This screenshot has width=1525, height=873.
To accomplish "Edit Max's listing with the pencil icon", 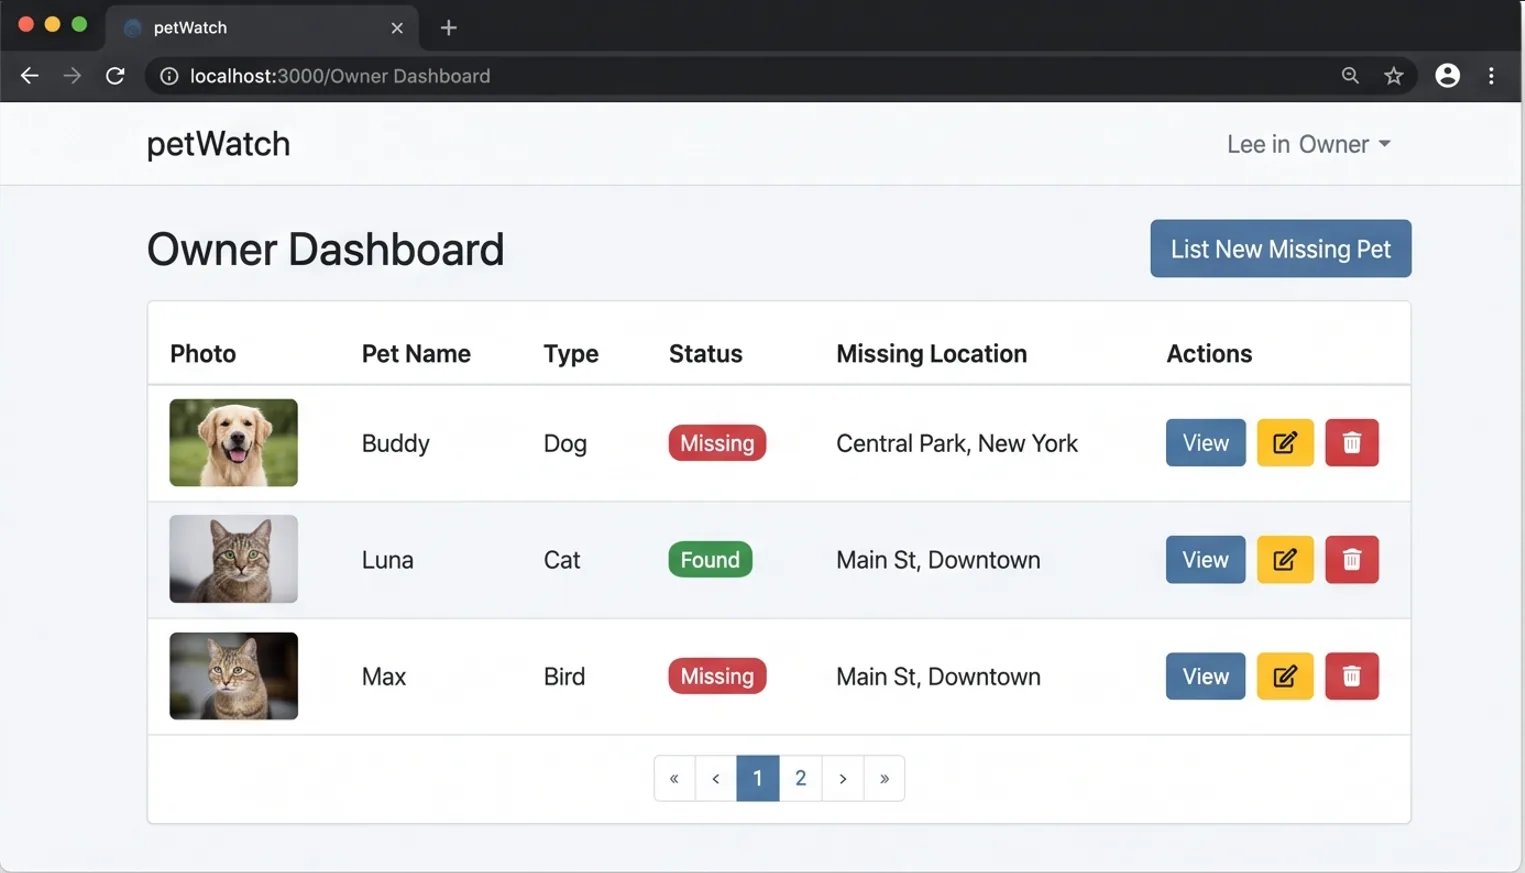I will (x=1285, y=676).
